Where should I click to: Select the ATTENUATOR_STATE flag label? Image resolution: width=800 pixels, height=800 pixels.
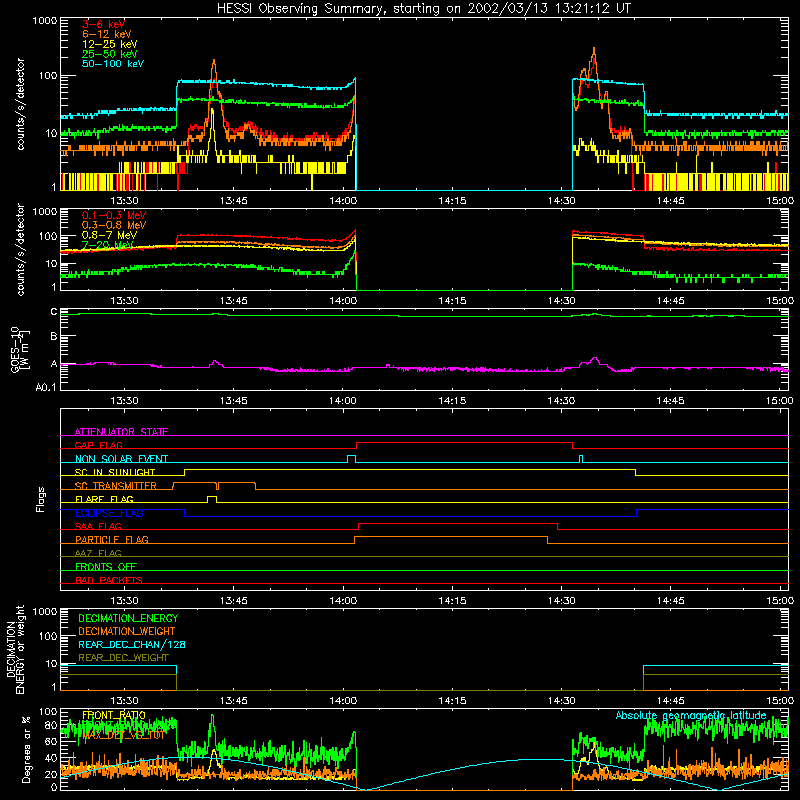[x=121, y=432]
